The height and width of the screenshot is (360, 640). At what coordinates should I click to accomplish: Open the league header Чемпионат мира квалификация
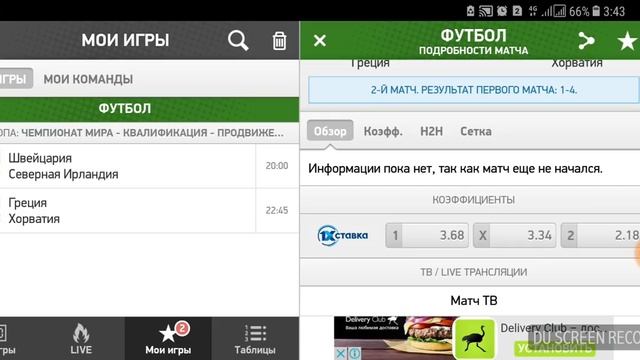point(149,133)
